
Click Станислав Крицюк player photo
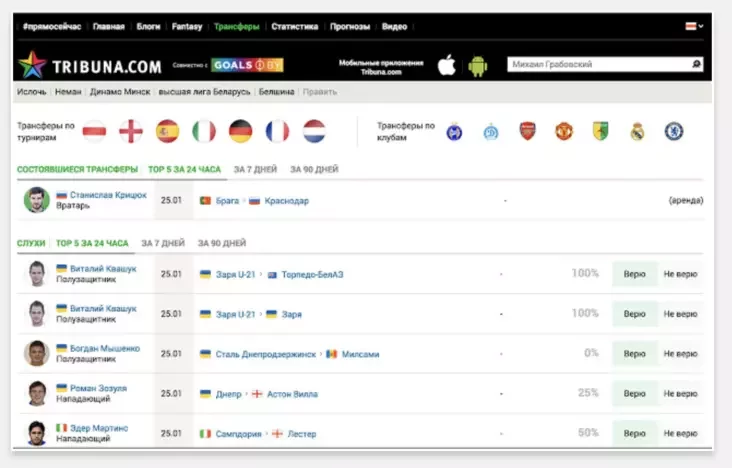click(x=37, y=200)
